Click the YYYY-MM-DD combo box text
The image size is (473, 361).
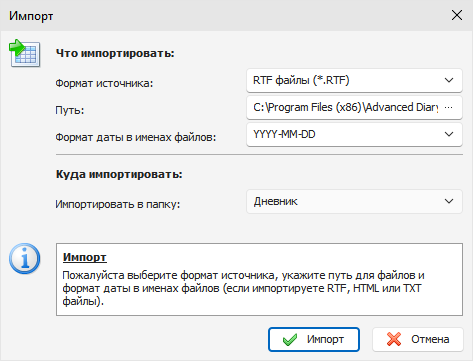tap(284, 134)
